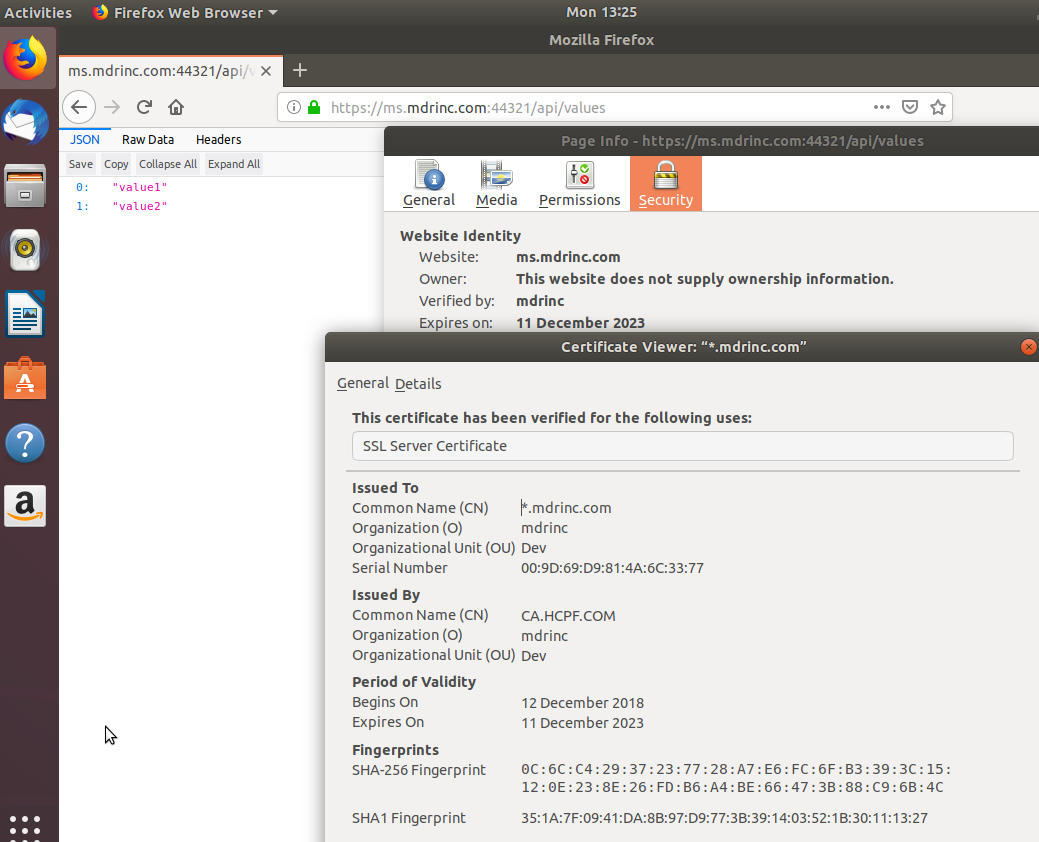View site connection security padlock
This screenshot has width=1039, height=842.
click(314, 107)
